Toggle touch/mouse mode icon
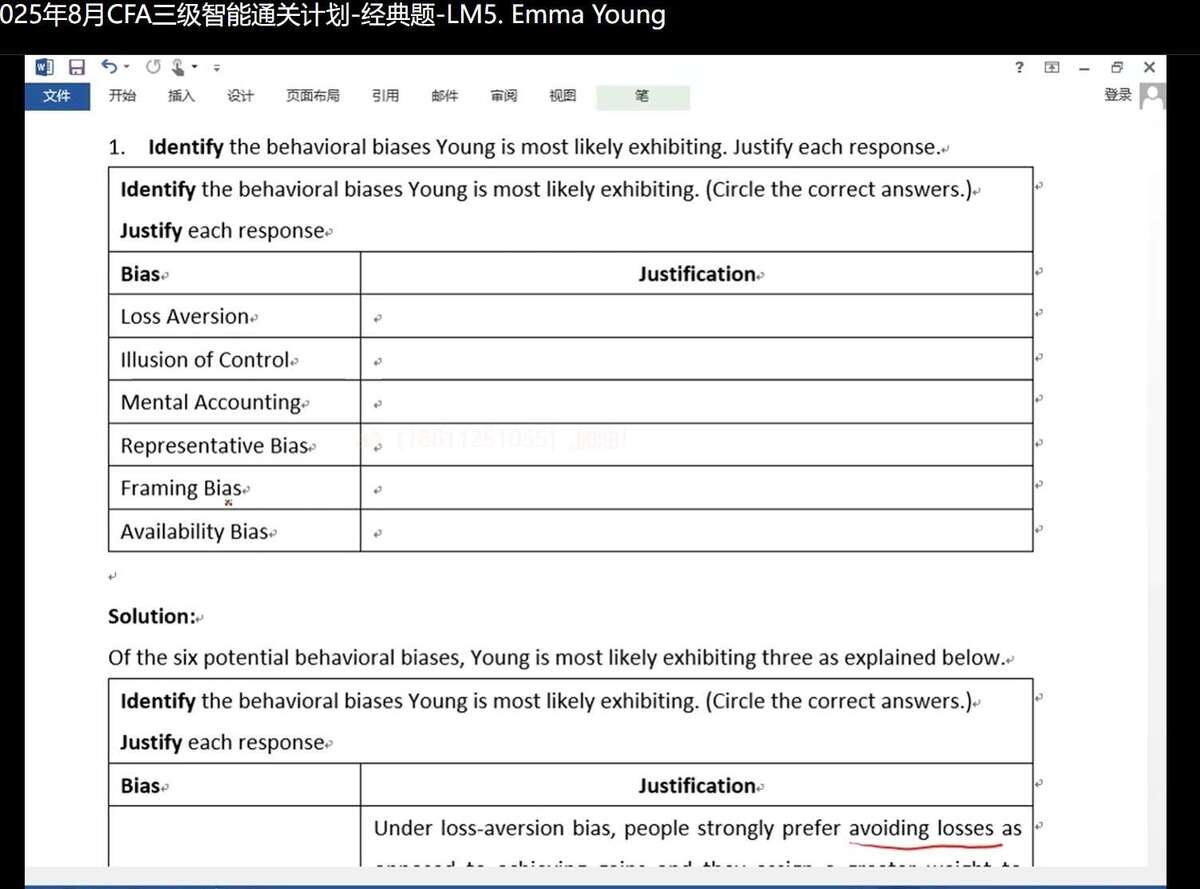 (178, 67)
